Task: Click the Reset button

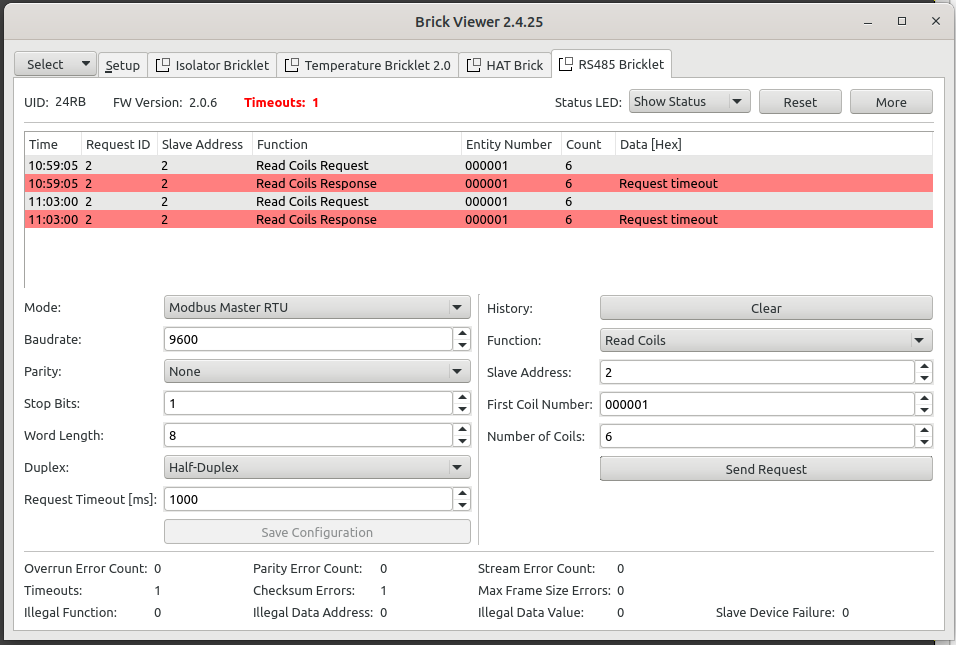Action: click(x=801, y=102)
